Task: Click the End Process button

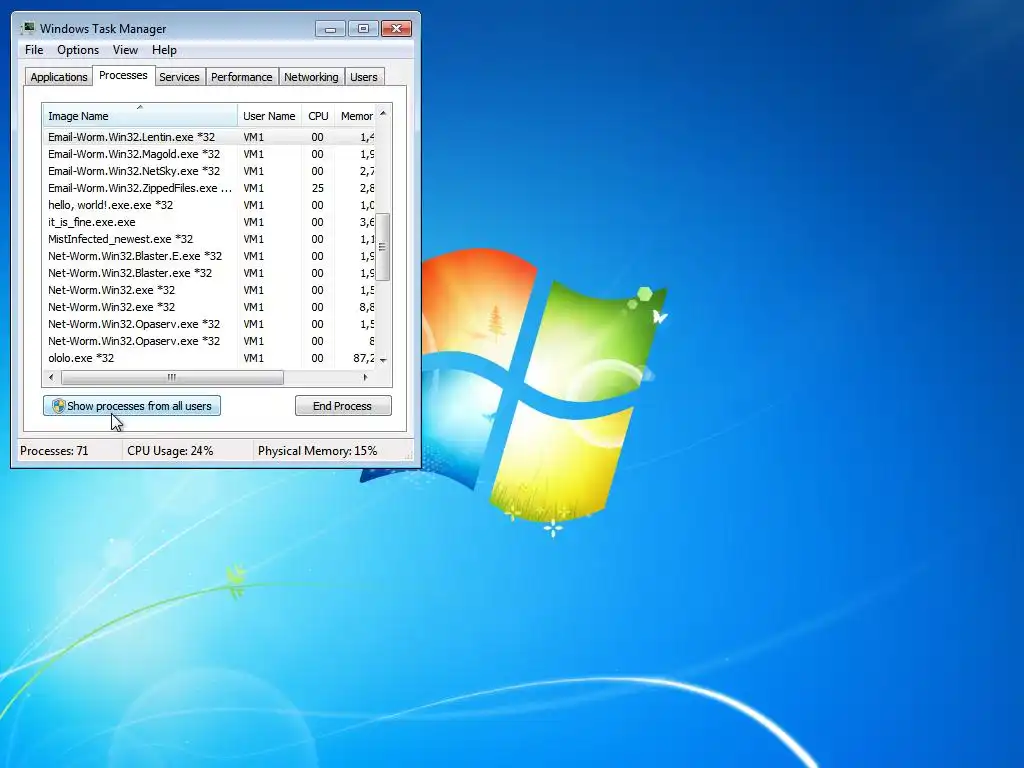Action: [343, 406]
